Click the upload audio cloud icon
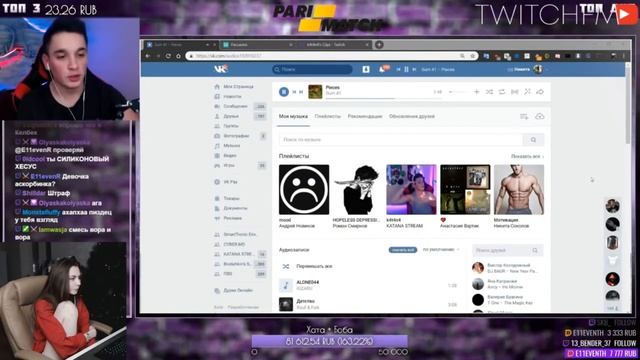Viewport: 640px width, 360px height. pos(540,117)
